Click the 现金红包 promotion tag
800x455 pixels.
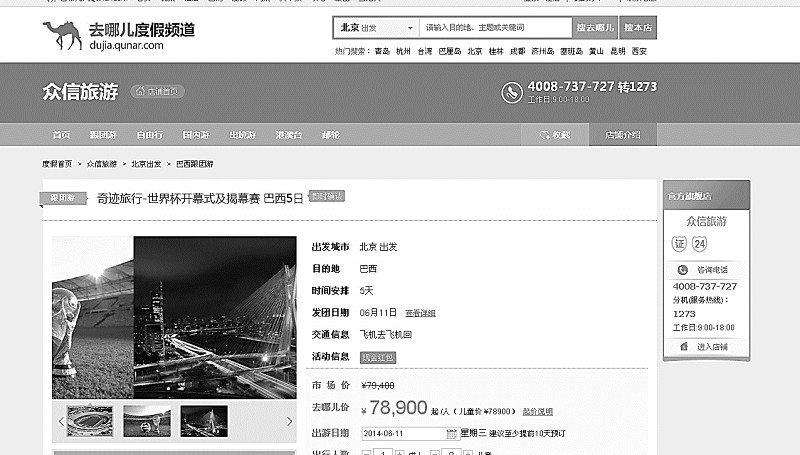pyautogui.click(x=378, y=358)
